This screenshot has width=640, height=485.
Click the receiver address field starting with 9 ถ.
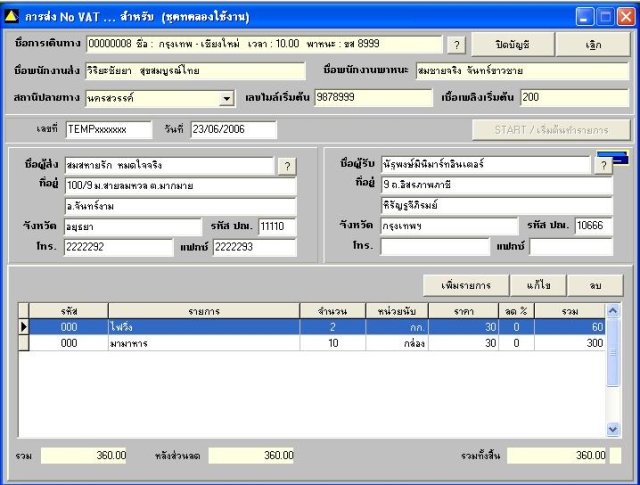(x=497, y=185)
